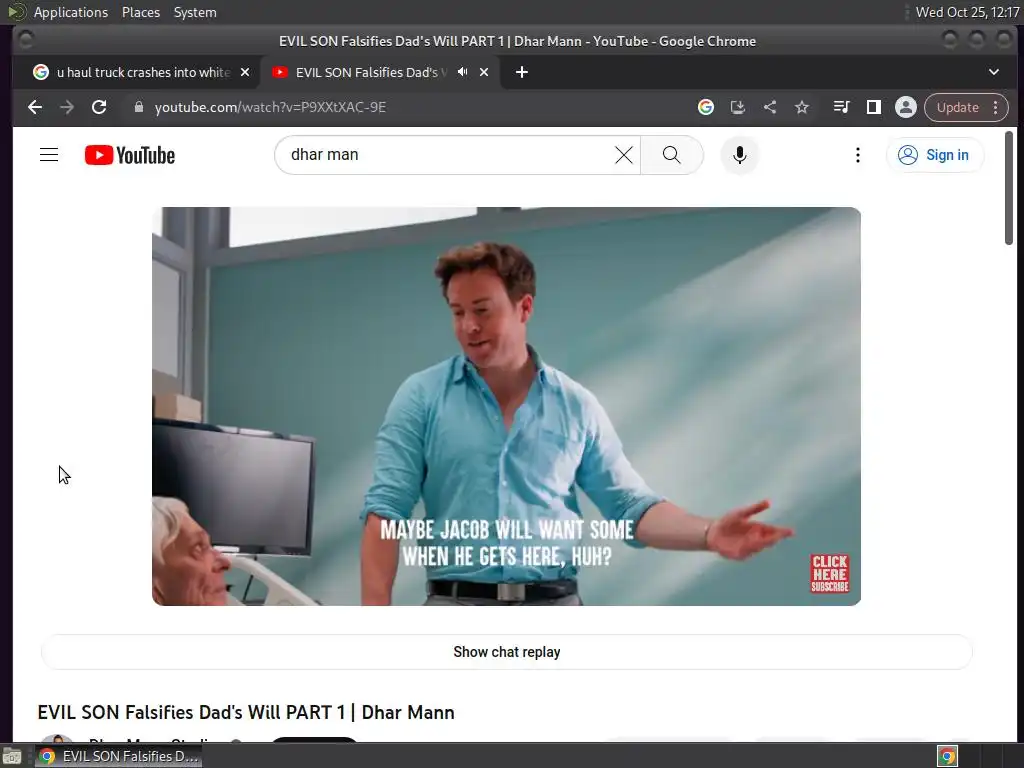
Task: Open the Places menu
Action: [x=140, y=12]
